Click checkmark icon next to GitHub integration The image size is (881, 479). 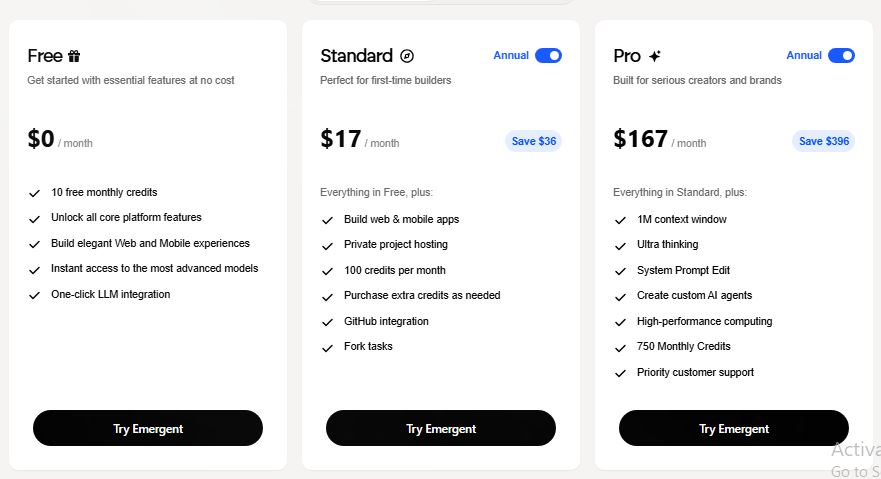(x=327, y=322)
